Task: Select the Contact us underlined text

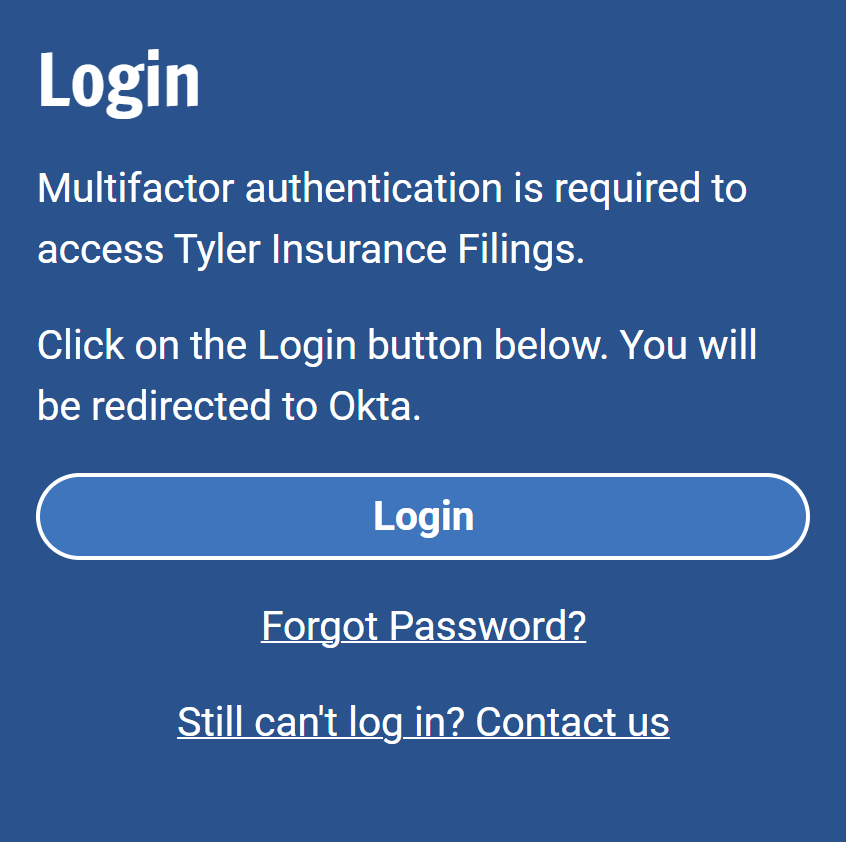Action: coord(570,721)
